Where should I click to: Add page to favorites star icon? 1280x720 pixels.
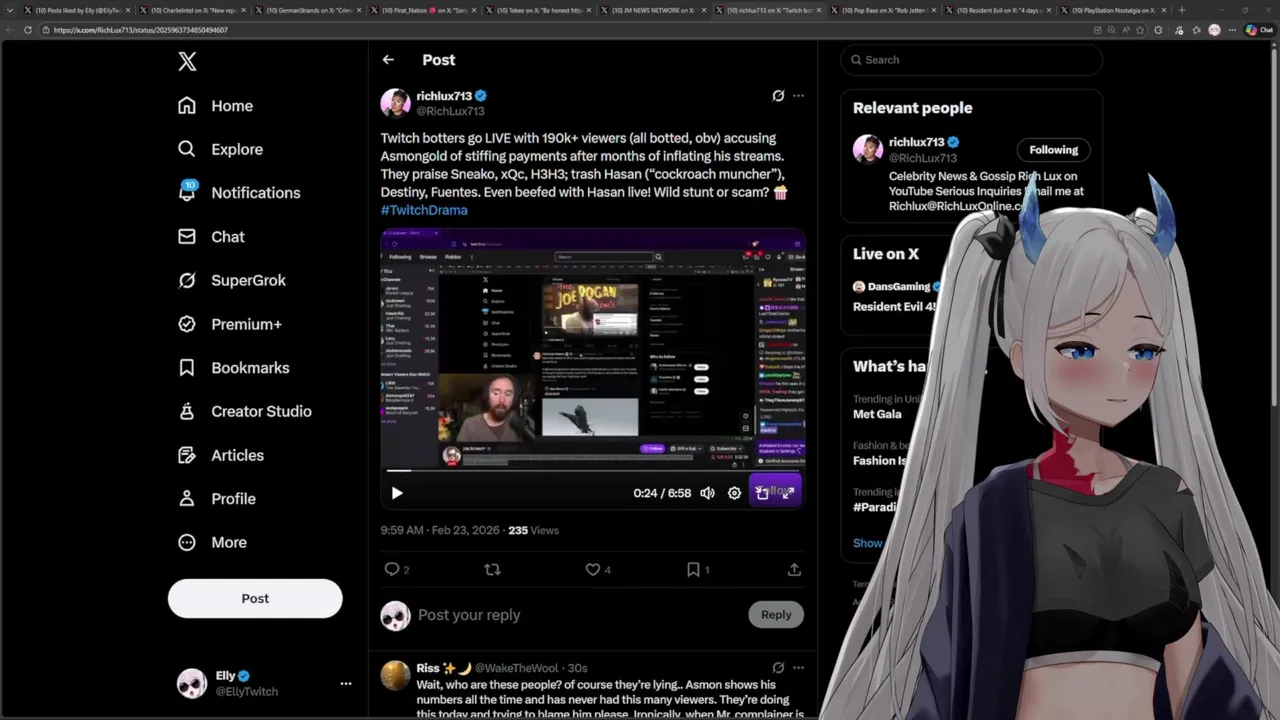pos(1140,30)
